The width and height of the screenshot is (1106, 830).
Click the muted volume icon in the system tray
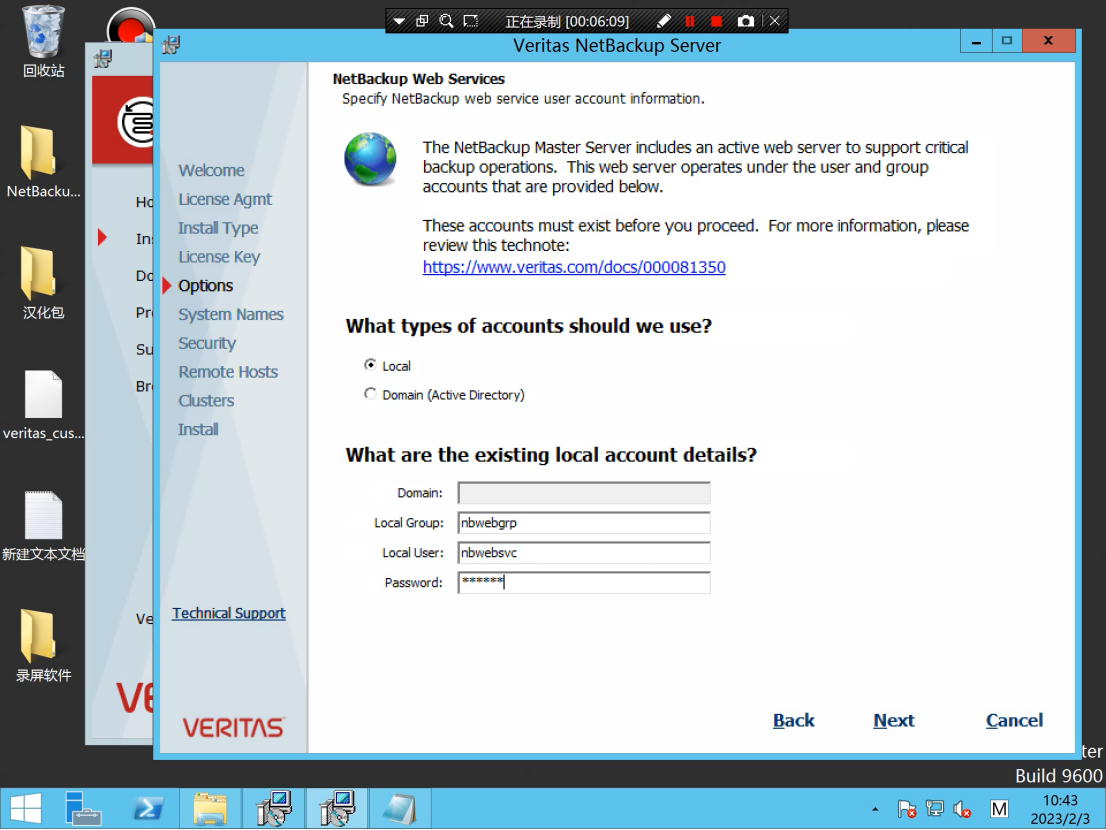[961, 809]
